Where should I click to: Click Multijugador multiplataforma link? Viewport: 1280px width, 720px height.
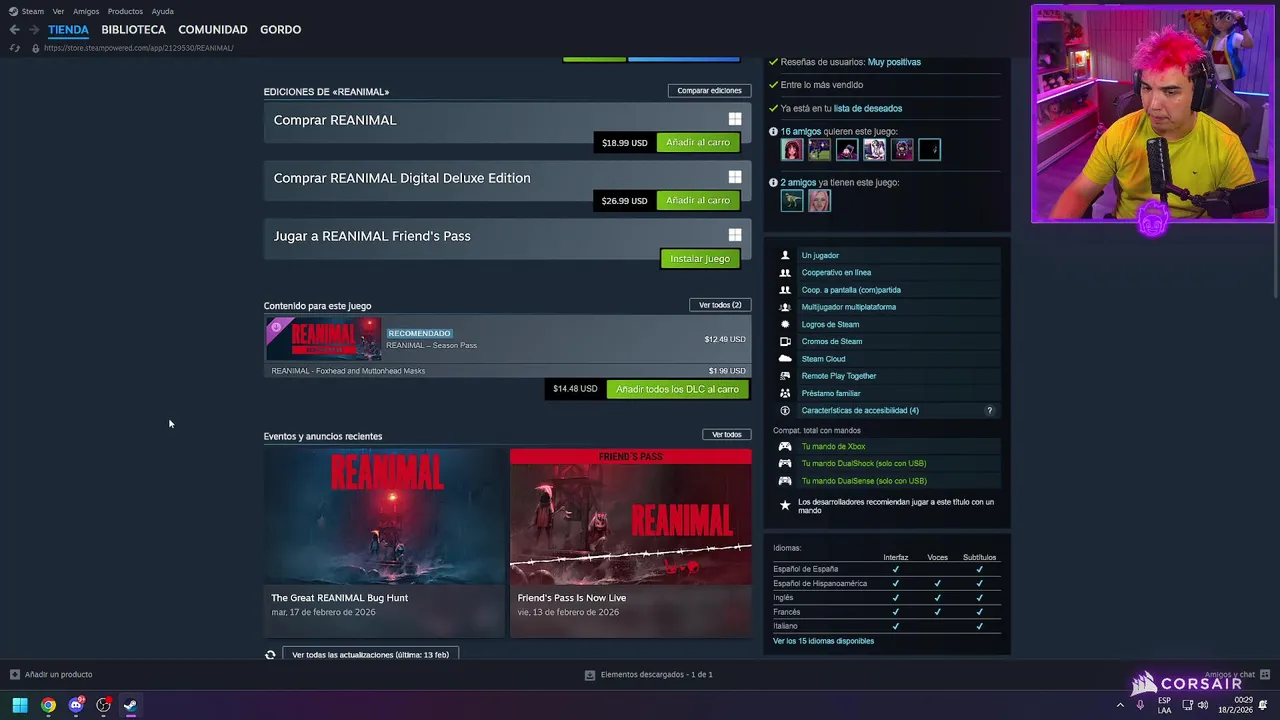(849, 307)
